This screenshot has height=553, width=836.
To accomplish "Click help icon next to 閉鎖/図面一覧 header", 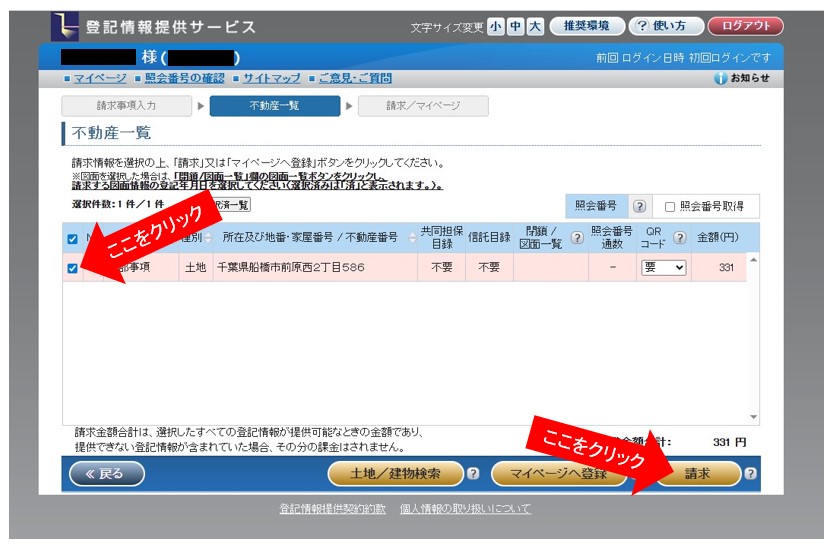I will click(576, 238).
